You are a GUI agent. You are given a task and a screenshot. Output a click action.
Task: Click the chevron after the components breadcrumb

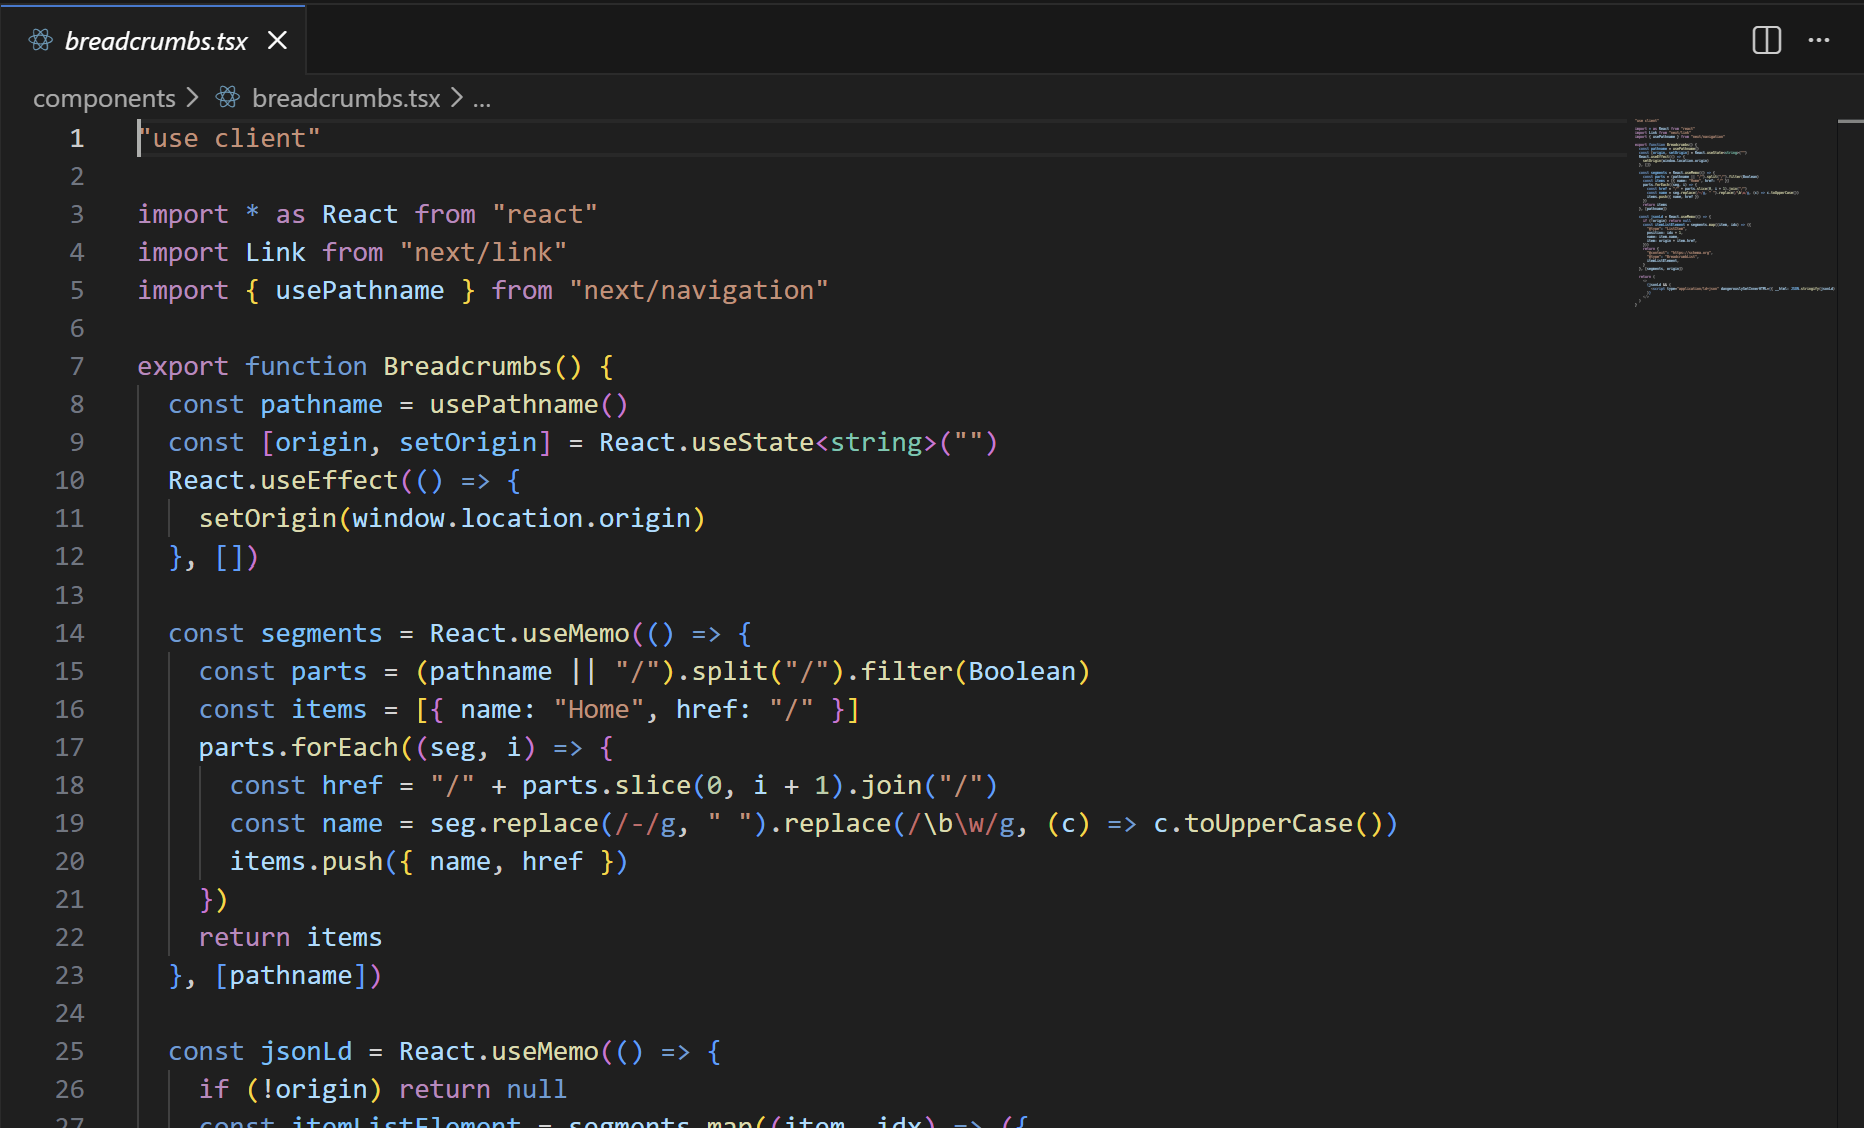[193, 97]
